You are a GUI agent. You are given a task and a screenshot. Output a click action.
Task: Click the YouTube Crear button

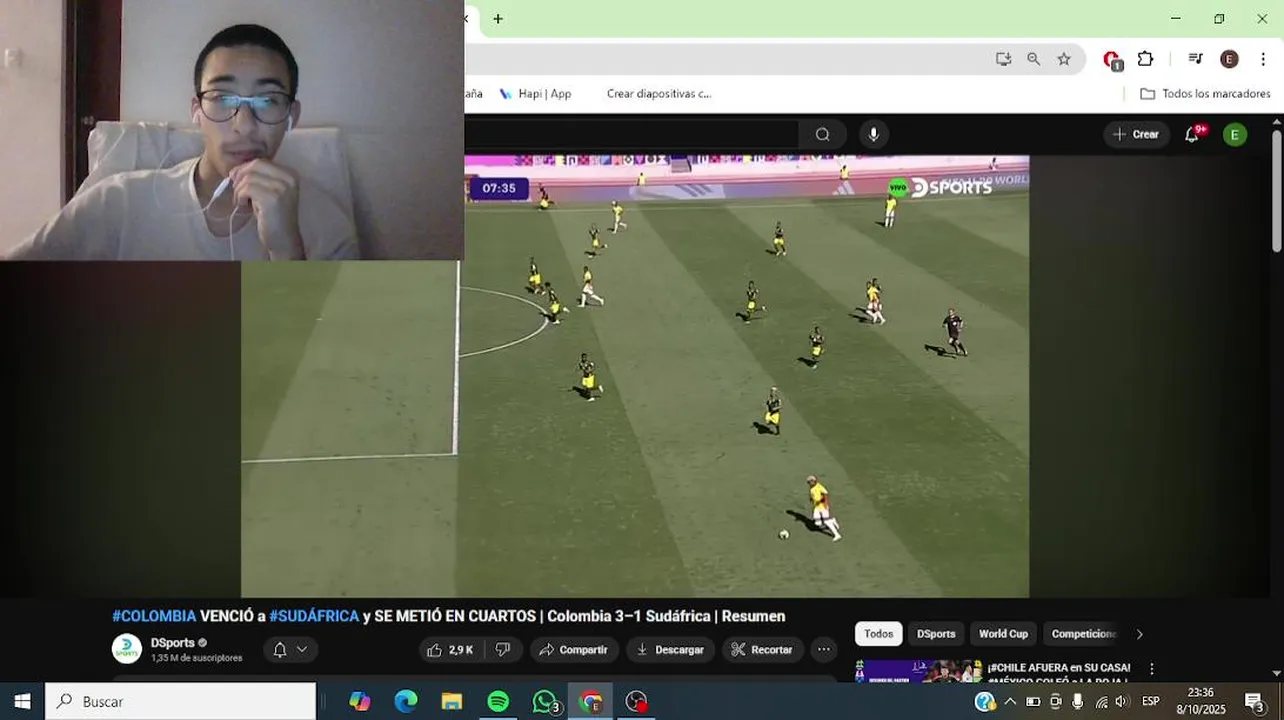[x=1136, y=134]
